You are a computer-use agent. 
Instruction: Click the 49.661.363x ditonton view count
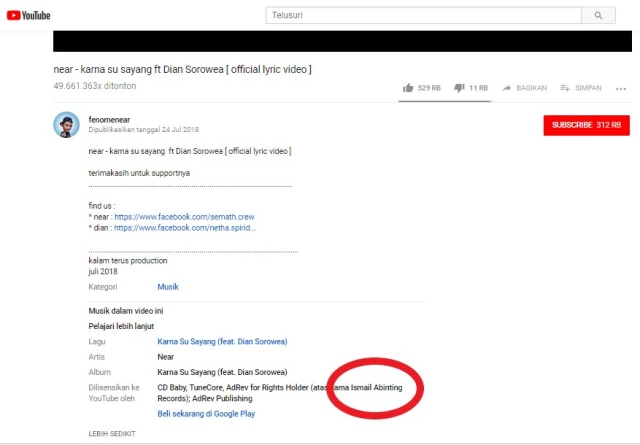(x=95, y=86)
